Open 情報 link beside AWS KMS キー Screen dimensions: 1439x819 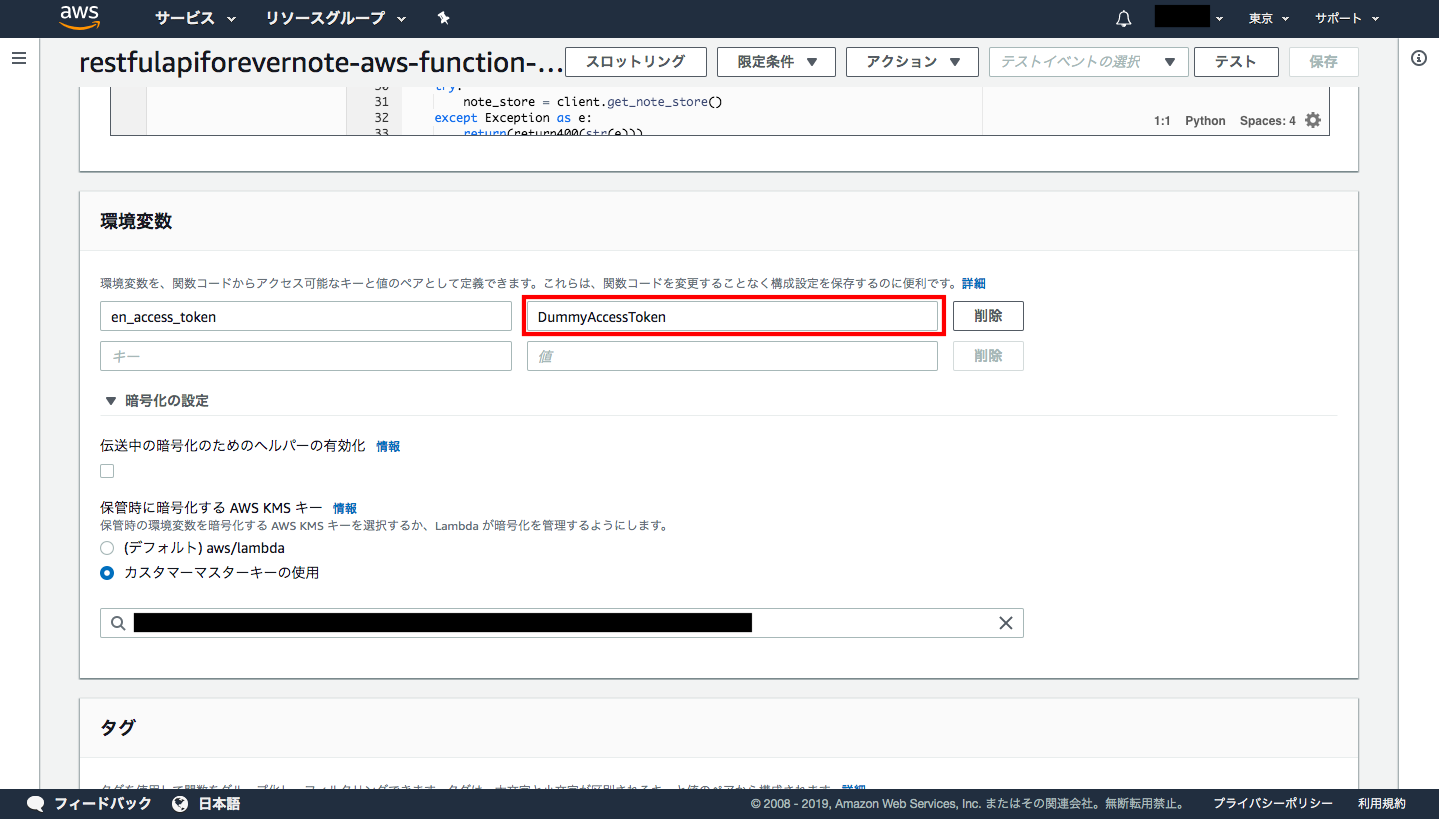[344, 508]
